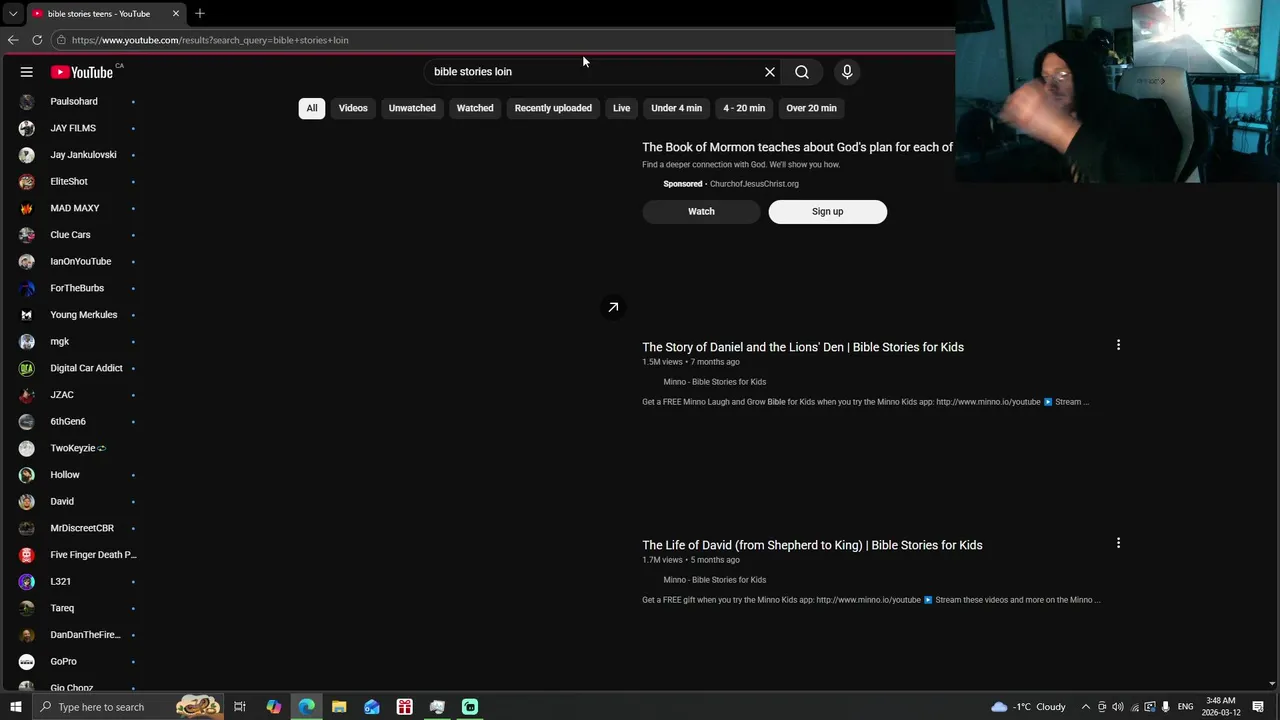Open The Life of David video title
Viewport: 1280px width, 720px height.
[812, 545]
